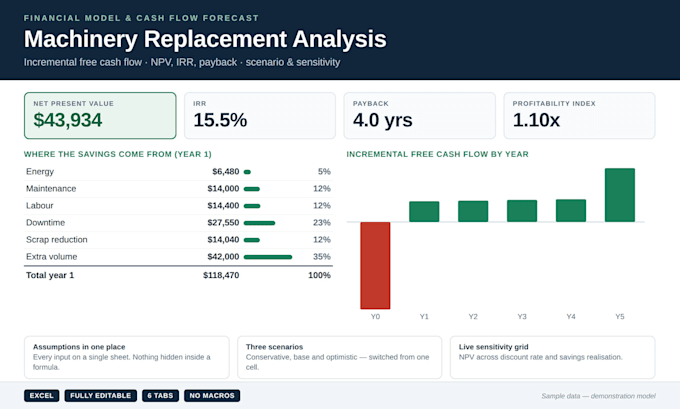Click the Net Present Value card
This screenshot has width=680, height=409.
(100, 115)
